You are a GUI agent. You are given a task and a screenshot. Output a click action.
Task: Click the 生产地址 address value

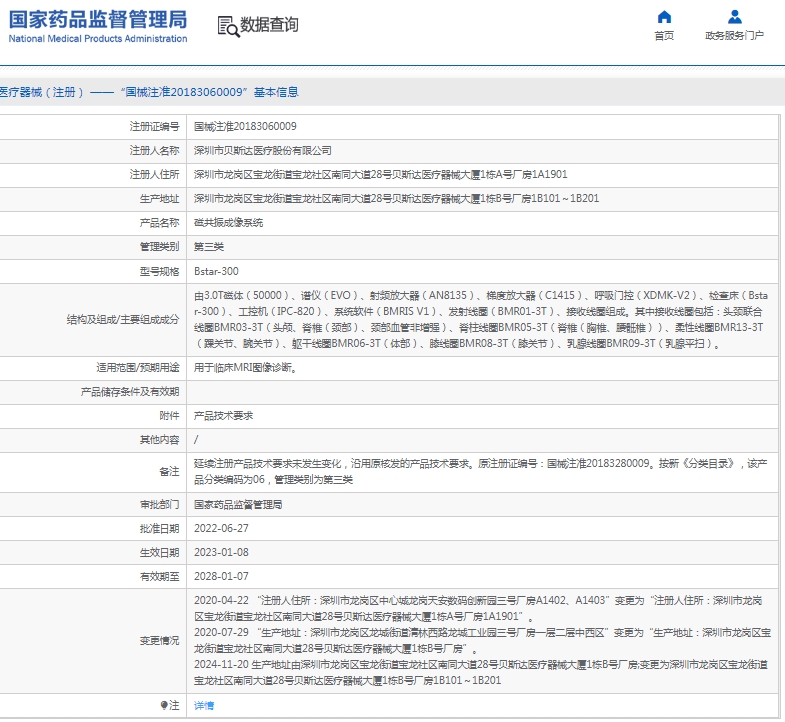(x=397, y=199)
